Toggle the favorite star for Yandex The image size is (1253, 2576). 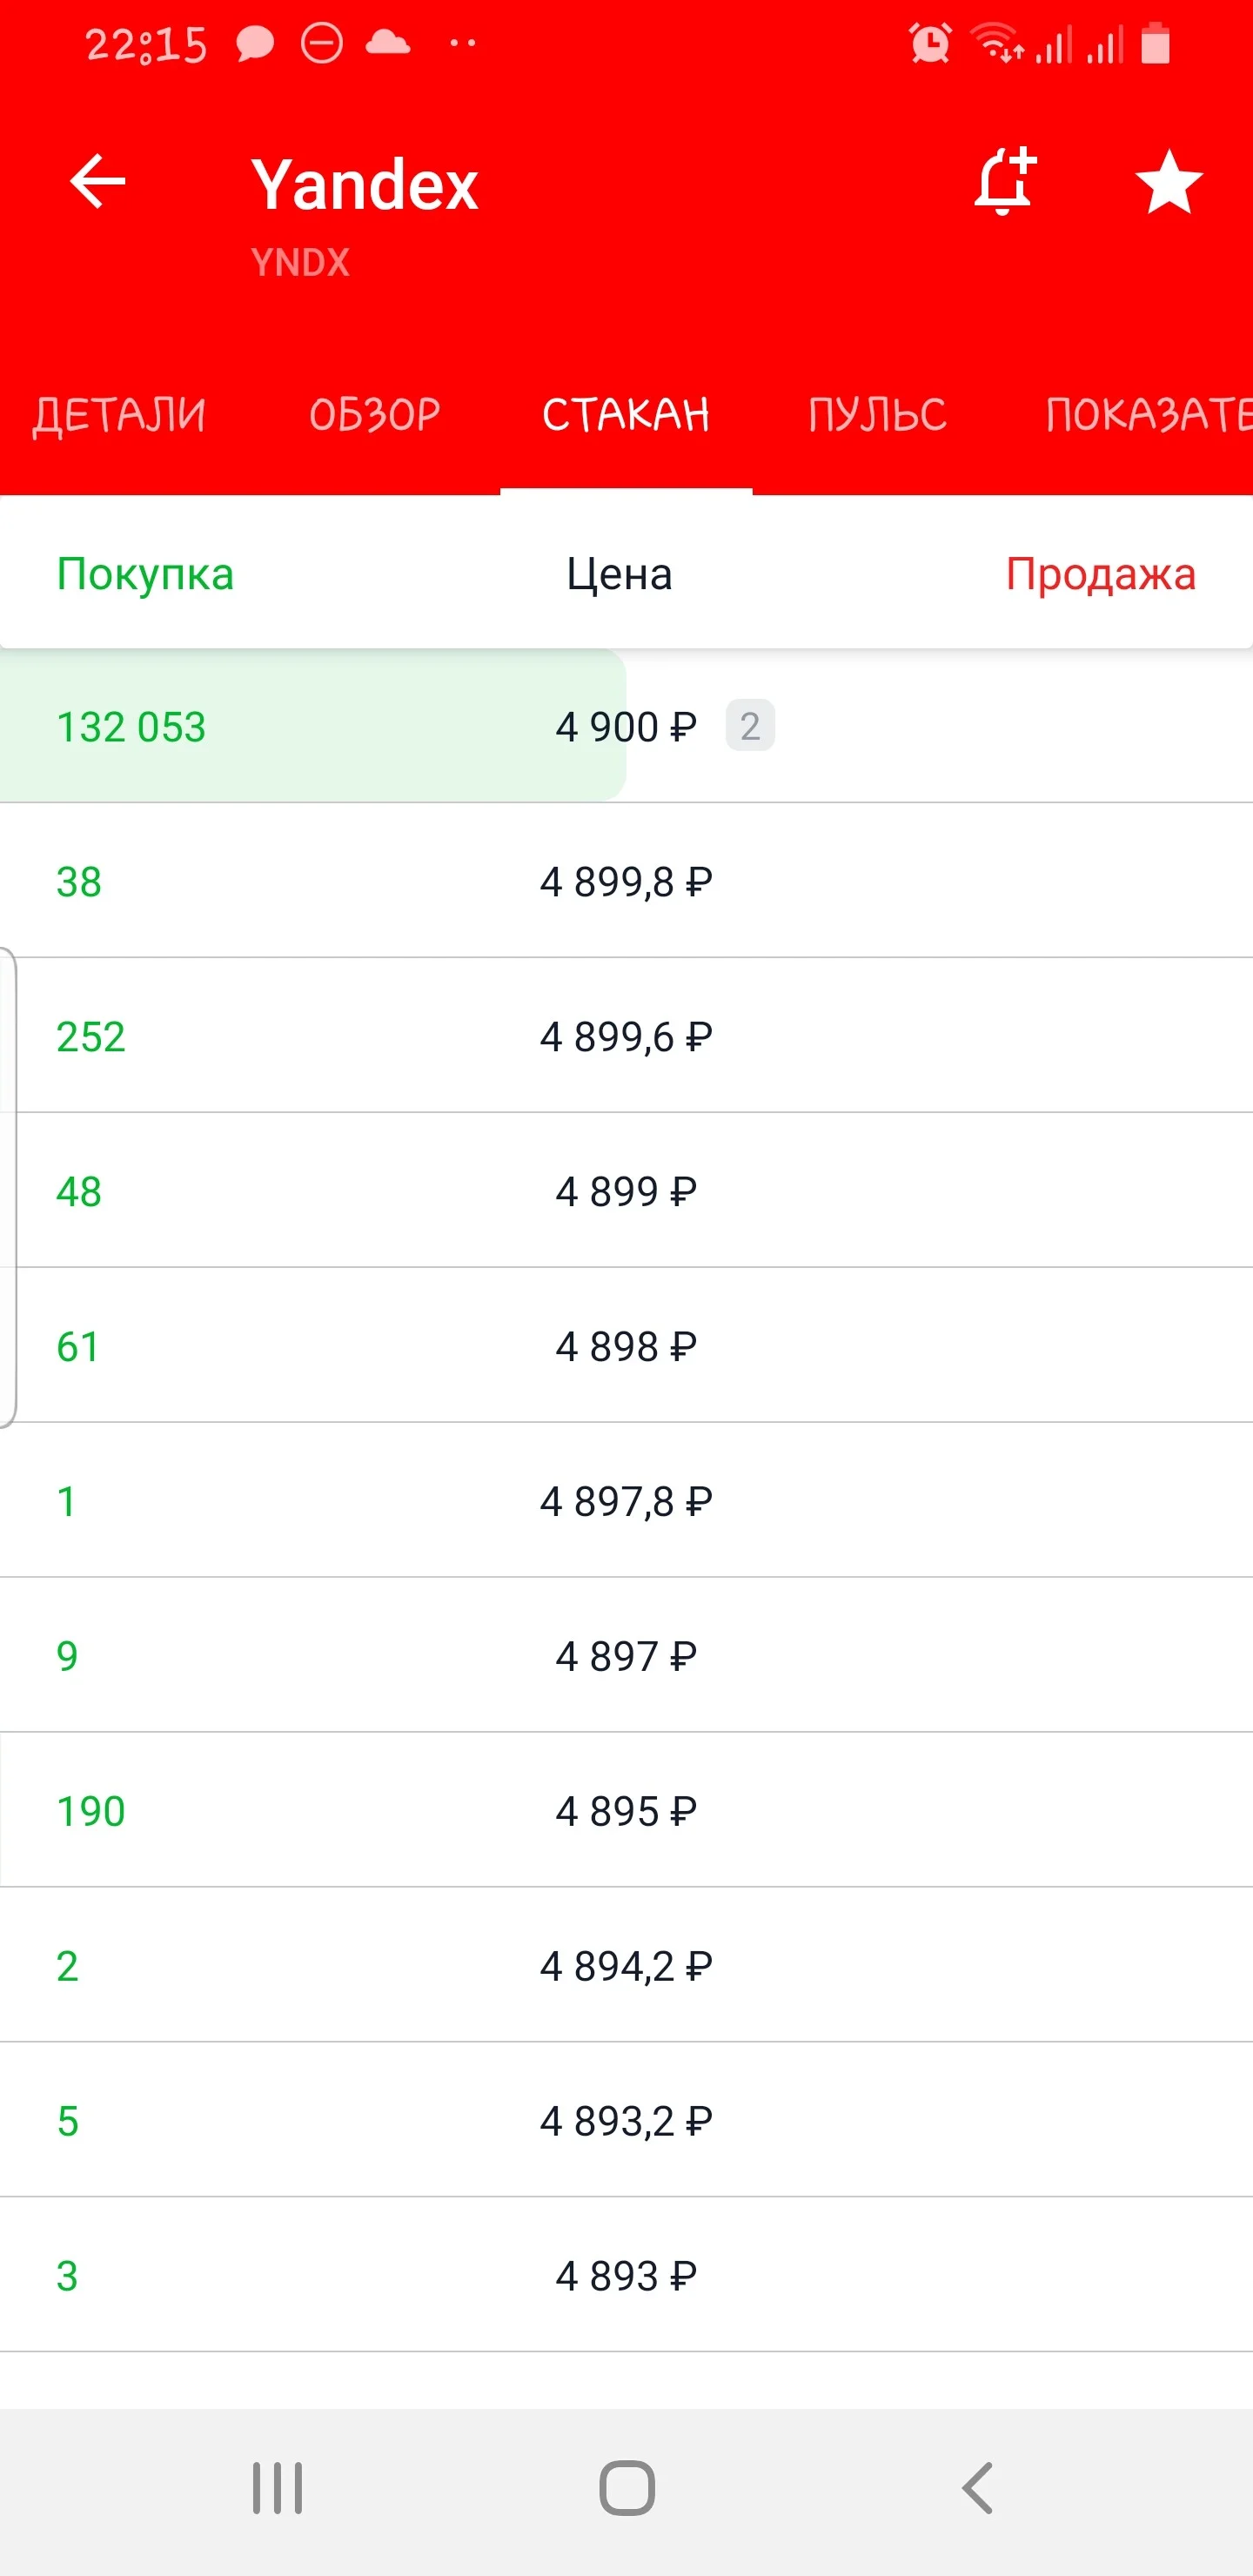click(1169, 182)
